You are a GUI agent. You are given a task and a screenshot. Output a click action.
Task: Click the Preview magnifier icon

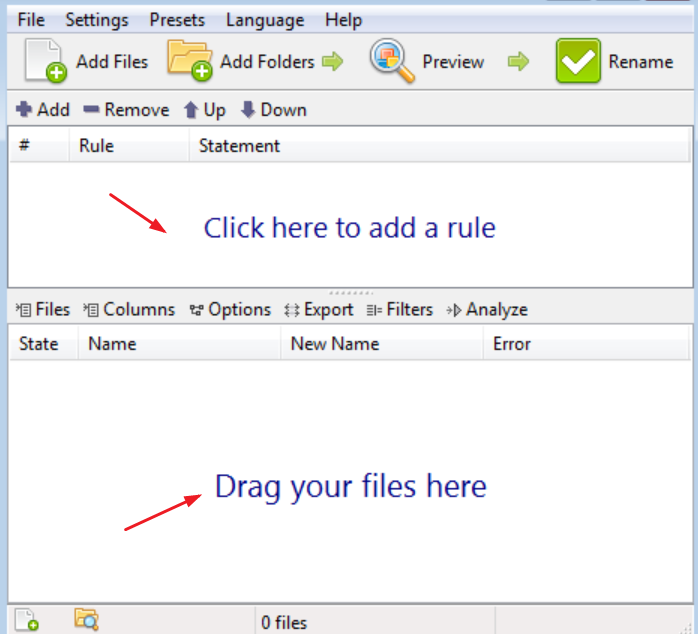(392, 61)
